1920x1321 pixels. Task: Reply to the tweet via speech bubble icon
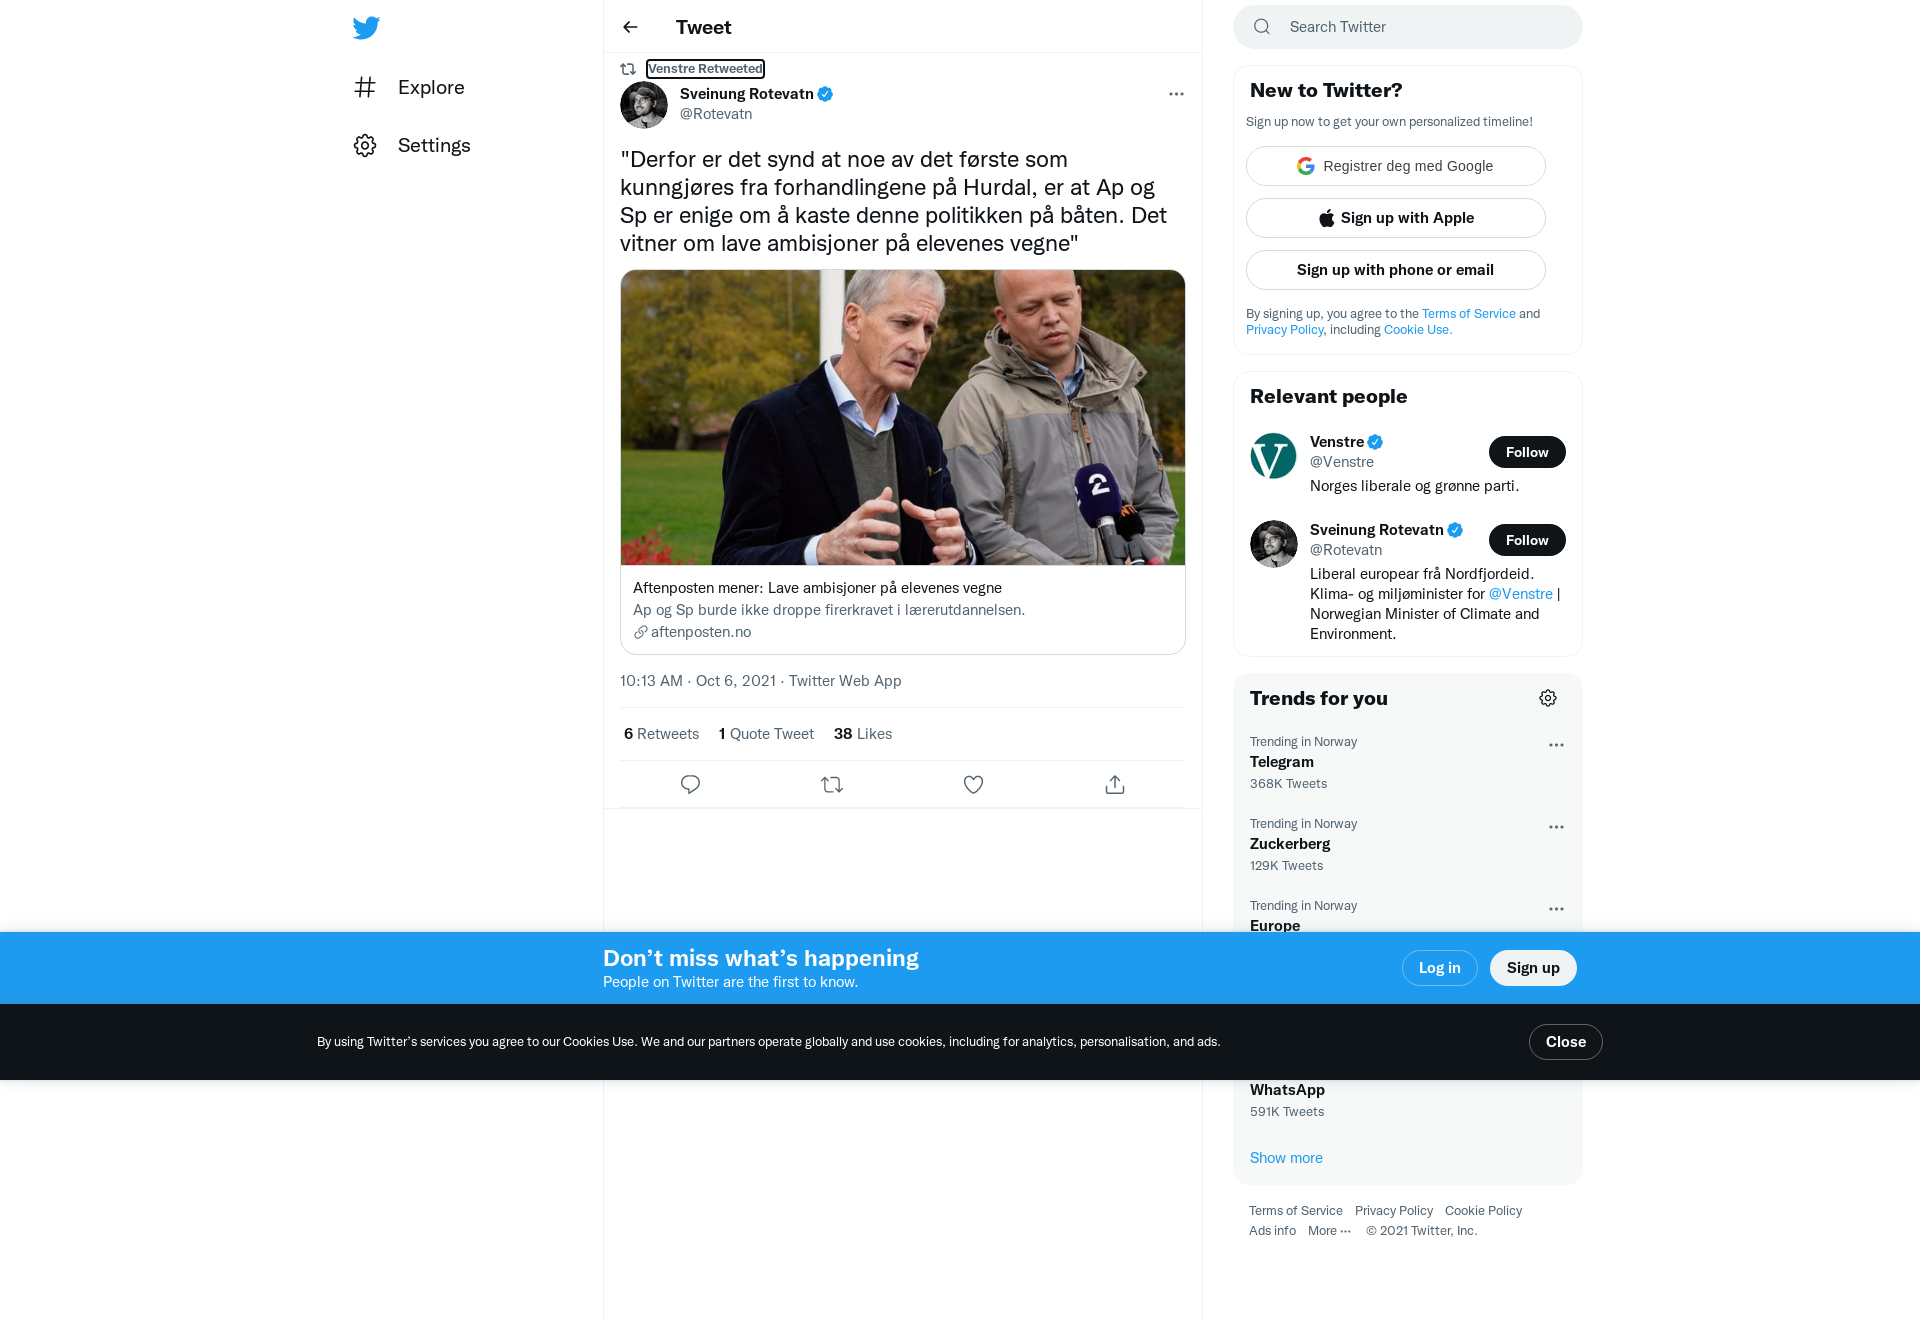coord(690,785)
